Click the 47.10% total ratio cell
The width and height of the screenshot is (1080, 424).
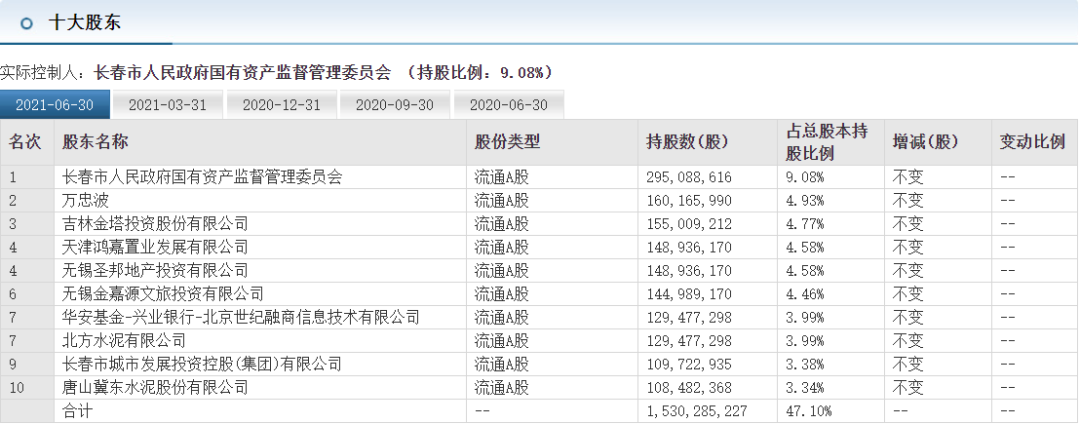click(x=809, y=412)
